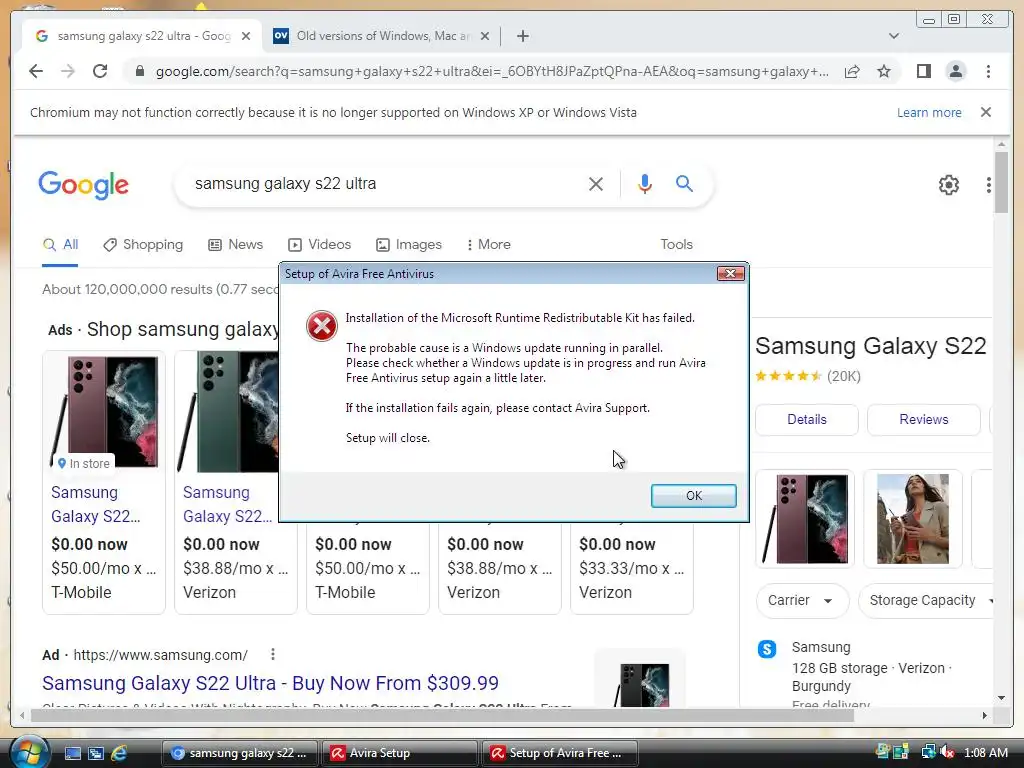Bookmark this page with the star icon
Image resolution: width=1024 pixels, height=768 pixels.
tap(884, 71)
